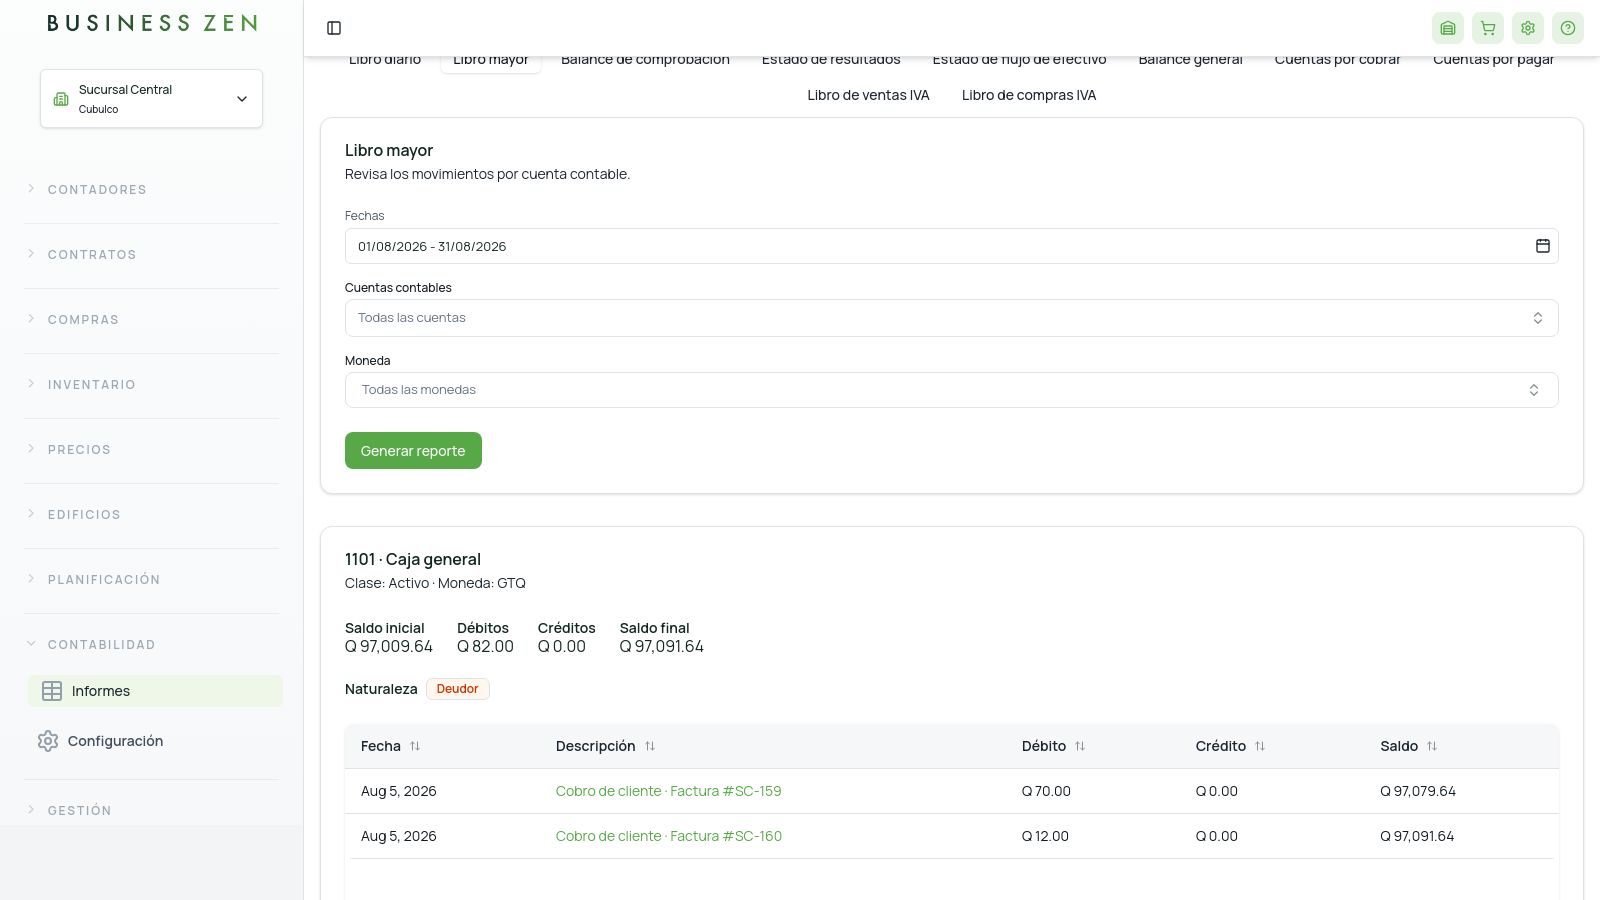Screen dimensions: 1600x900
Task: Click the Informes table icon in sidebar
Action: (52, 691)
